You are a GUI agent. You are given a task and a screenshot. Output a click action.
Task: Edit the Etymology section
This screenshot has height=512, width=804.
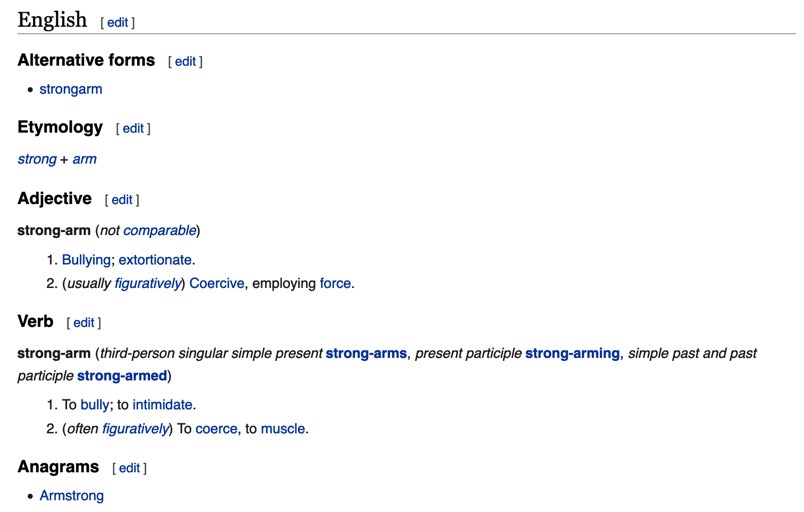coord(133,129)
